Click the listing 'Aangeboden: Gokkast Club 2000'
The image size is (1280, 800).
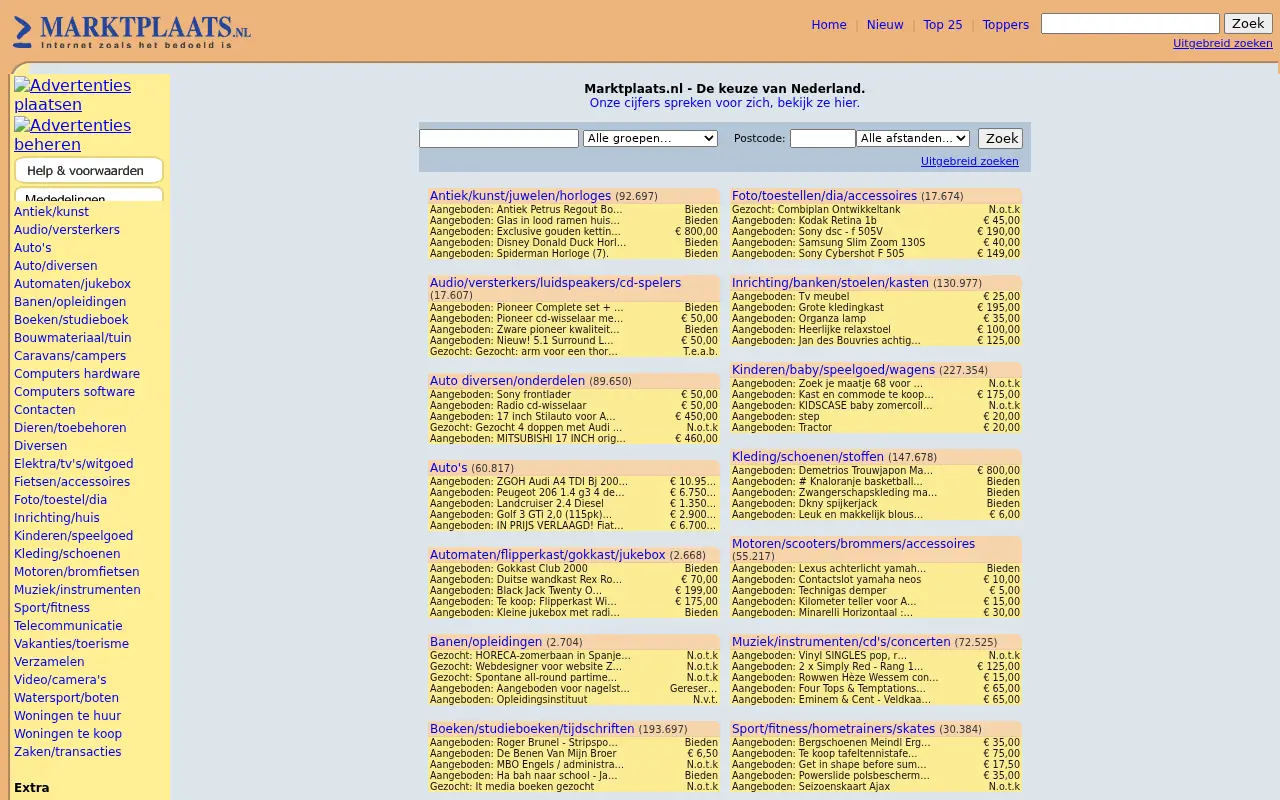(509, 569)
